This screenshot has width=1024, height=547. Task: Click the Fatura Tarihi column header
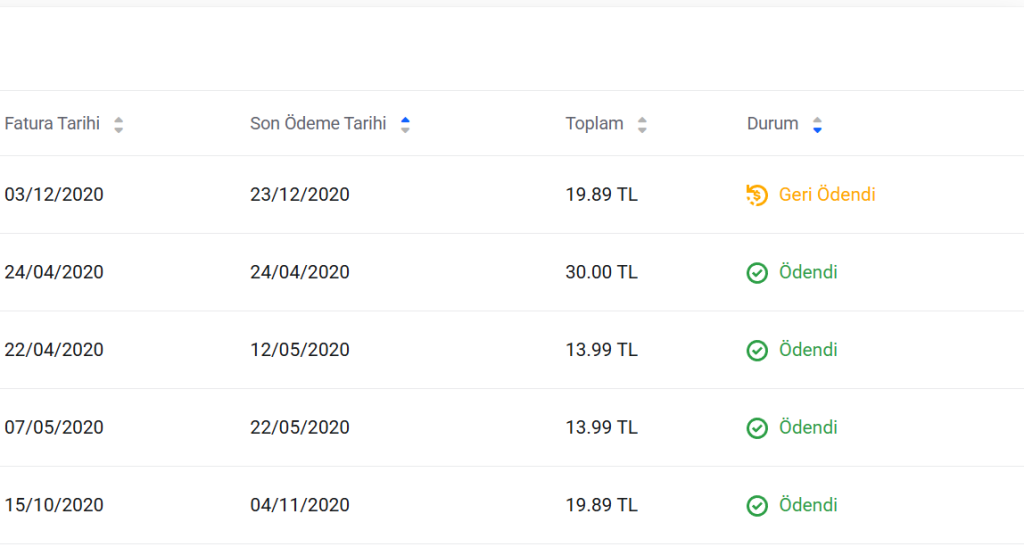(x=52, y=124)
